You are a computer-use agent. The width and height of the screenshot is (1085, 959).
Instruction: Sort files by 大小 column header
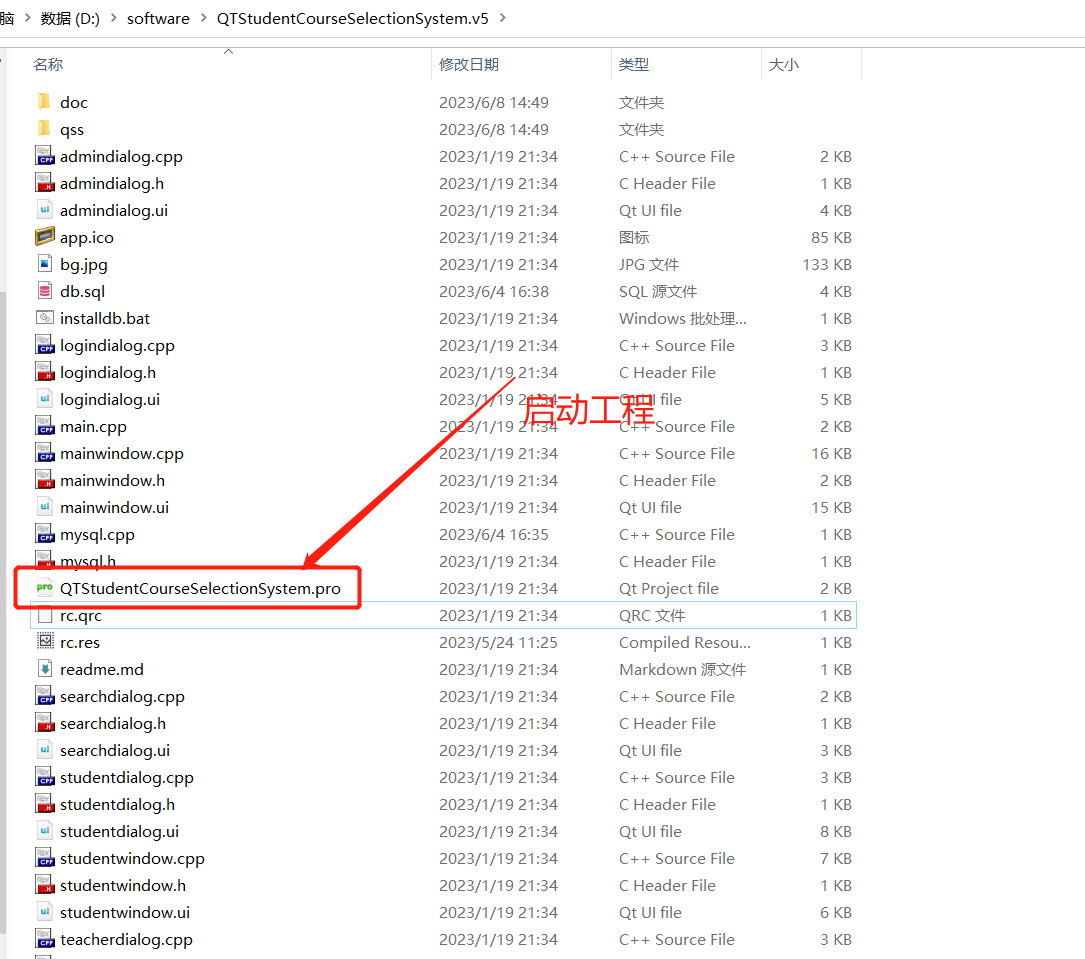tap(783, 64)
